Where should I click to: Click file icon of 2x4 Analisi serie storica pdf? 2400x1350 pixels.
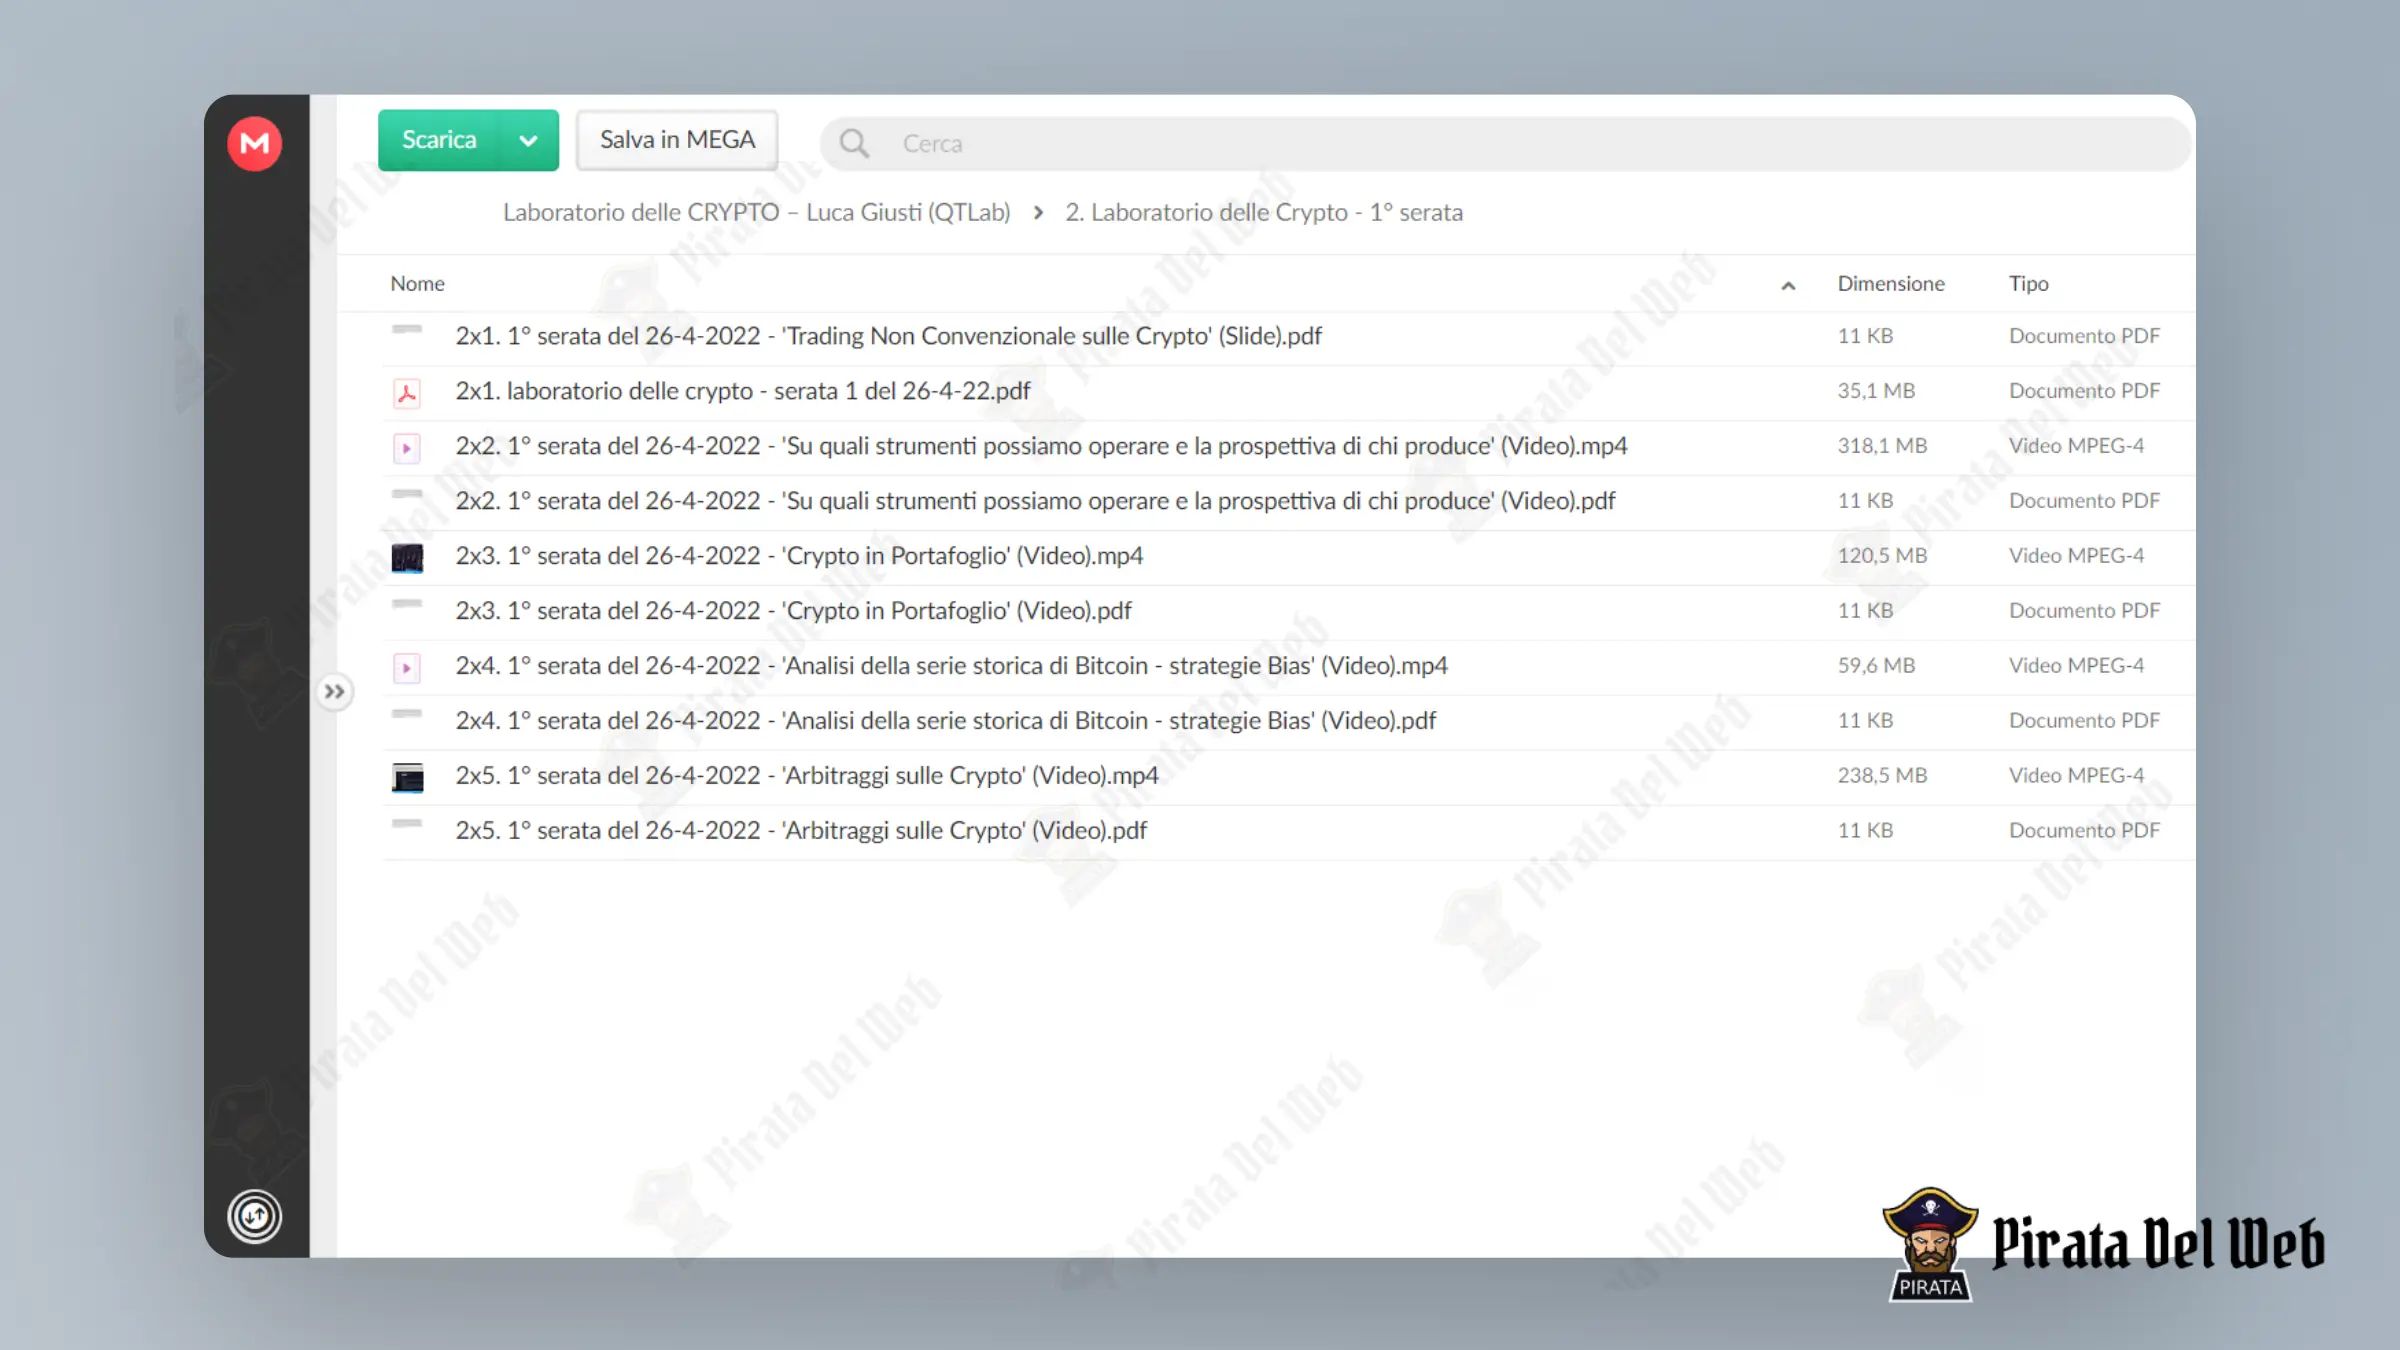click(407, 714)
